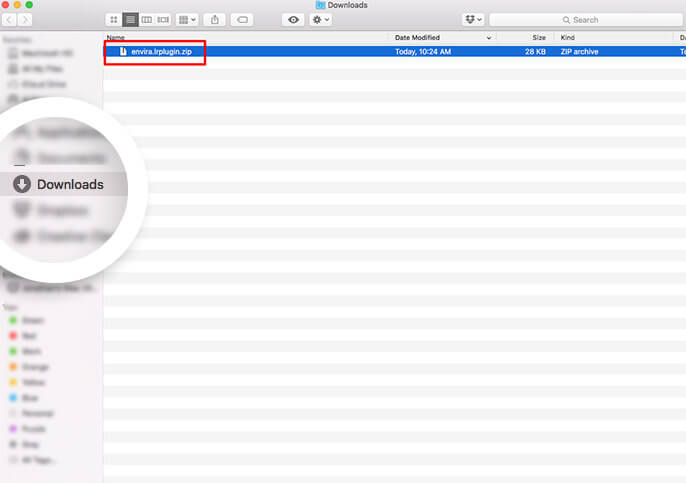Switch Finder to icon view
Image resolution: width=686 pixels, height=483 pixels.
114,20
